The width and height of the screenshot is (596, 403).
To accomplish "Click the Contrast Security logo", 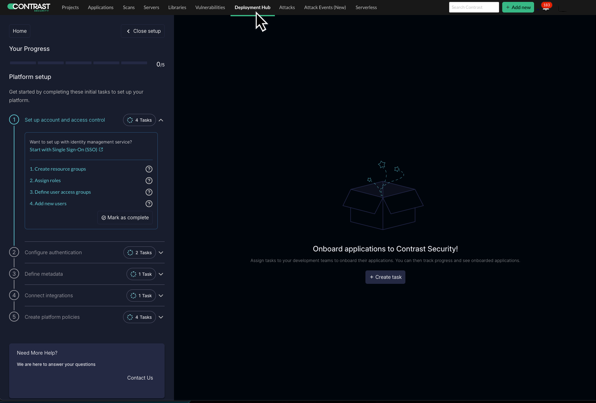I will click(x=29, y=7).
